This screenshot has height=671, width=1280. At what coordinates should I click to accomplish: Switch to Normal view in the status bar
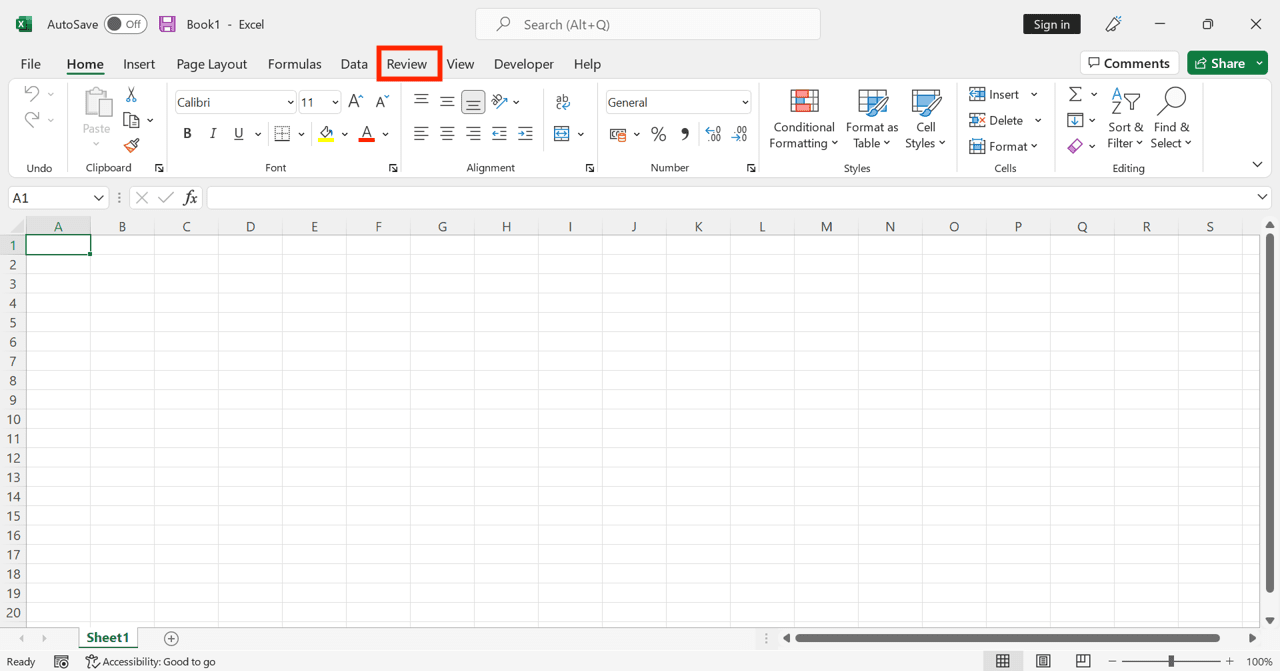1003,661
